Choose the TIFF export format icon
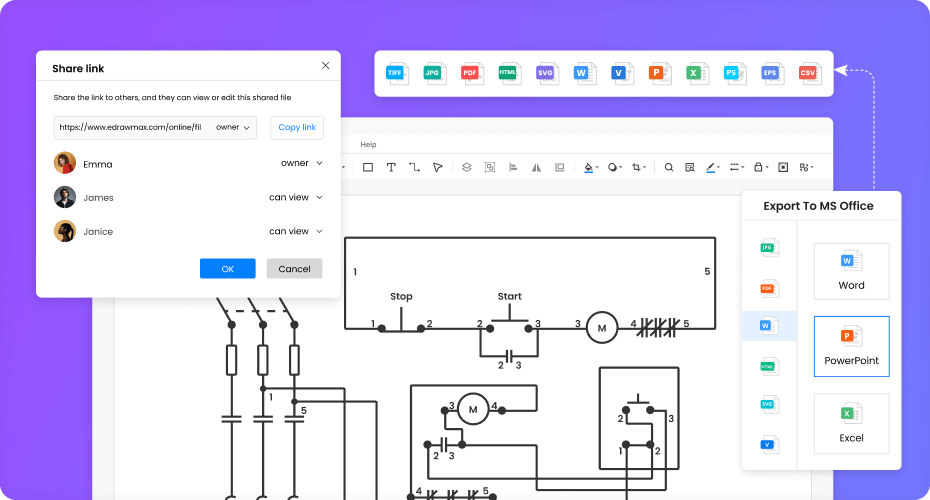The image size is (930, 500). 395,73
